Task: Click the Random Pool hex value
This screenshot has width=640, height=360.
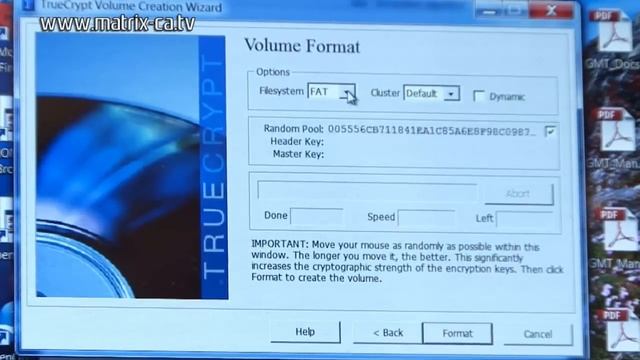Action: point(432,131)
